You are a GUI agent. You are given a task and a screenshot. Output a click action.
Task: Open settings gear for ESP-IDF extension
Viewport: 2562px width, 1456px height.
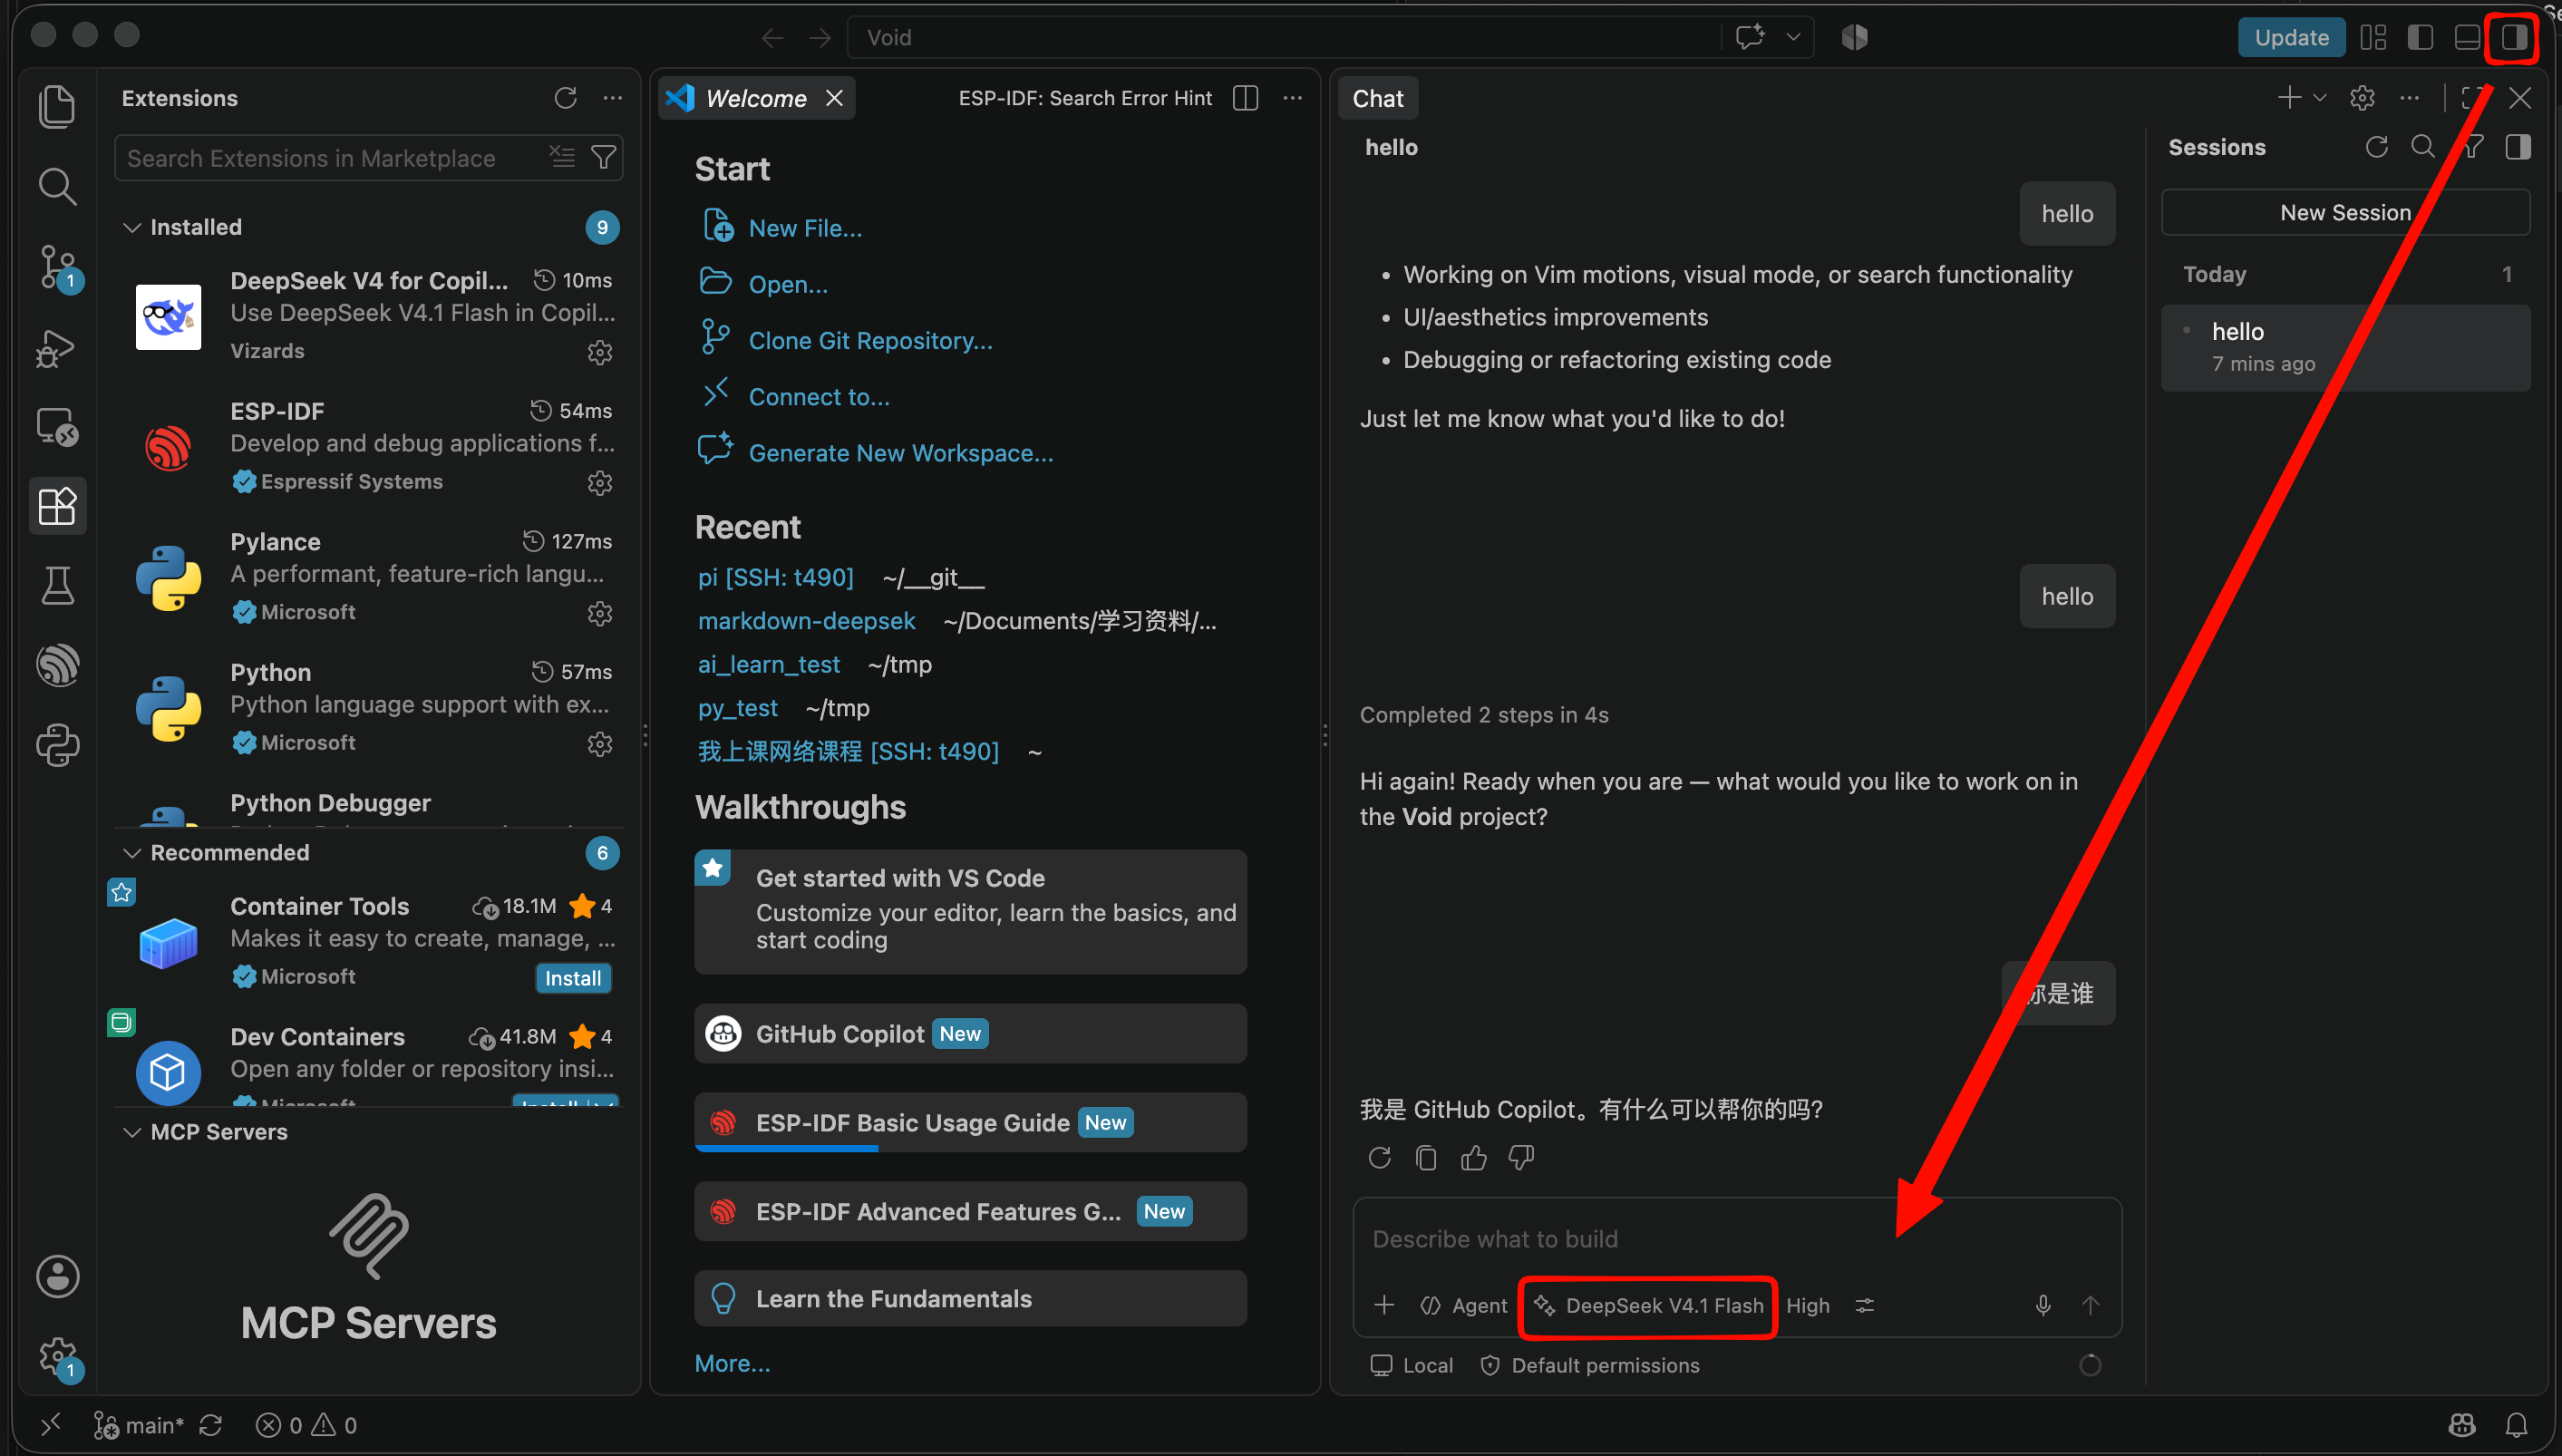tap(600, 483)
